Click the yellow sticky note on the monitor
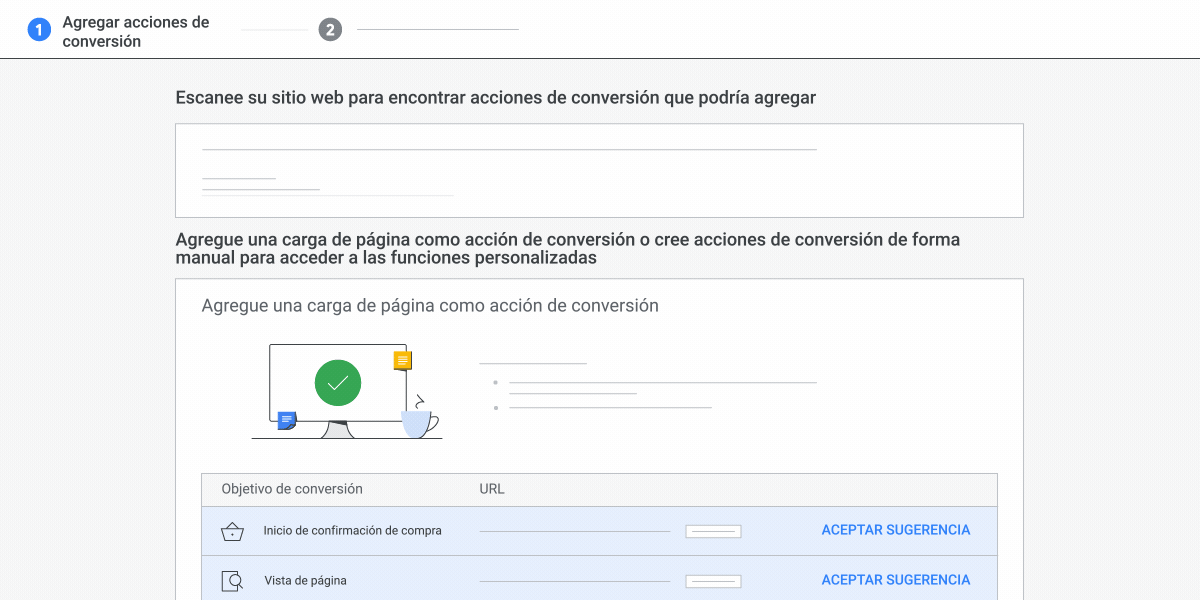Screen dimensions: 1200x600 [403, 360]
